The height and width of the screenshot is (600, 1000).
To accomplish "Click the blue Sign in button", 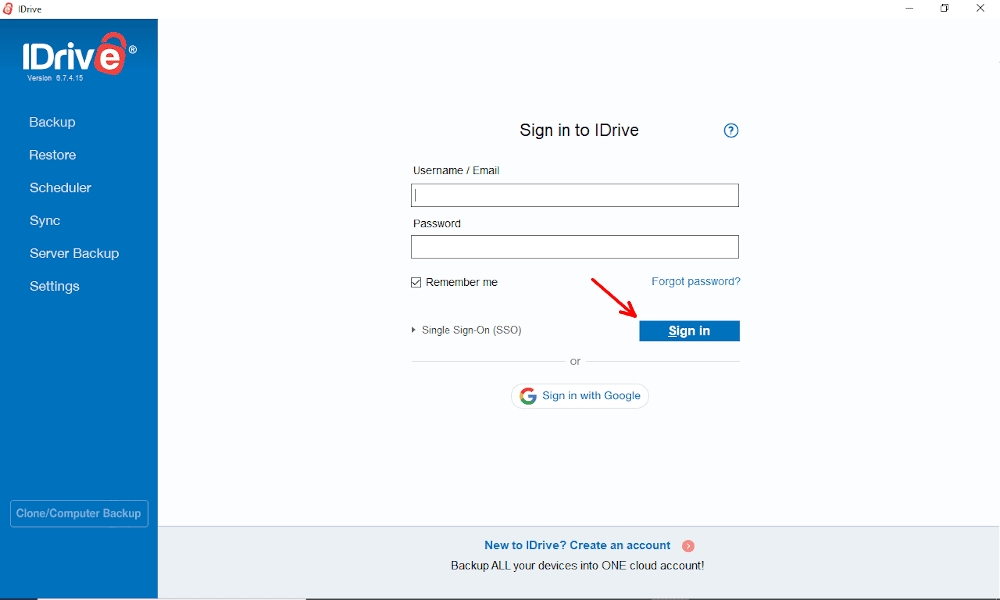I will pos(689,331).
